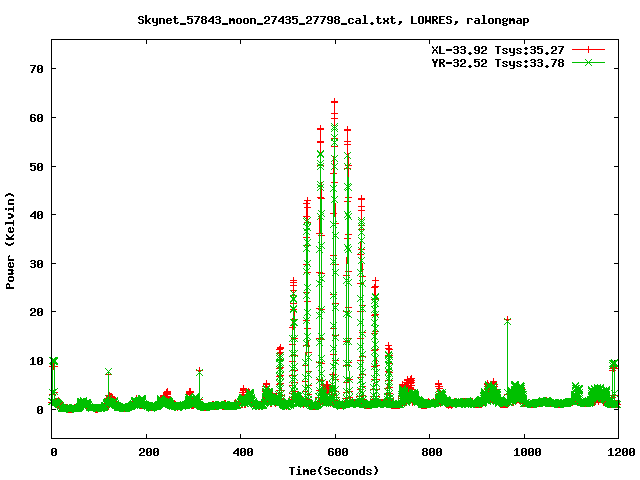Click the Time(Seconds) x-axis label
This screenshot has width=640, height=480.
pyautogui.click(x=333, y=471)
